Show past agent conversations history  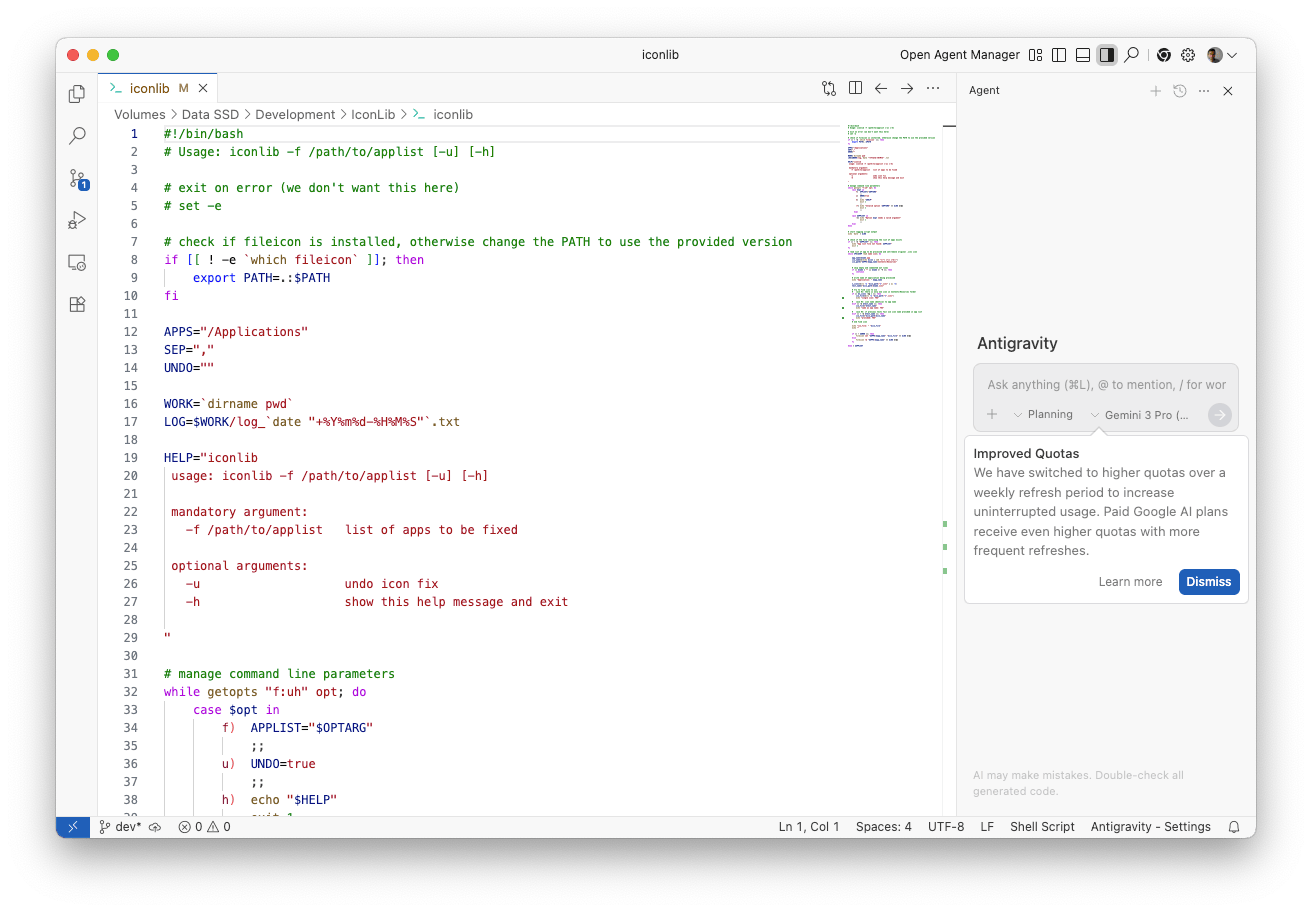[x=1180, y=91]
